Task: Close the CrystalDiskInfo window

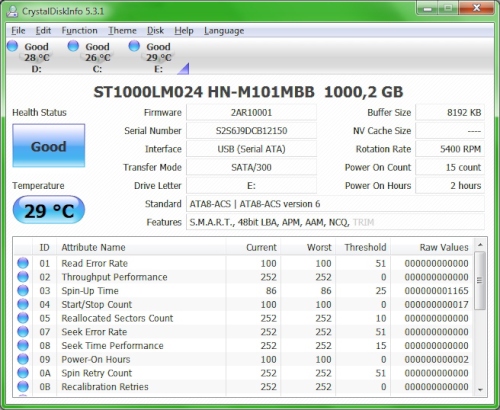Action: click(476, 8)
